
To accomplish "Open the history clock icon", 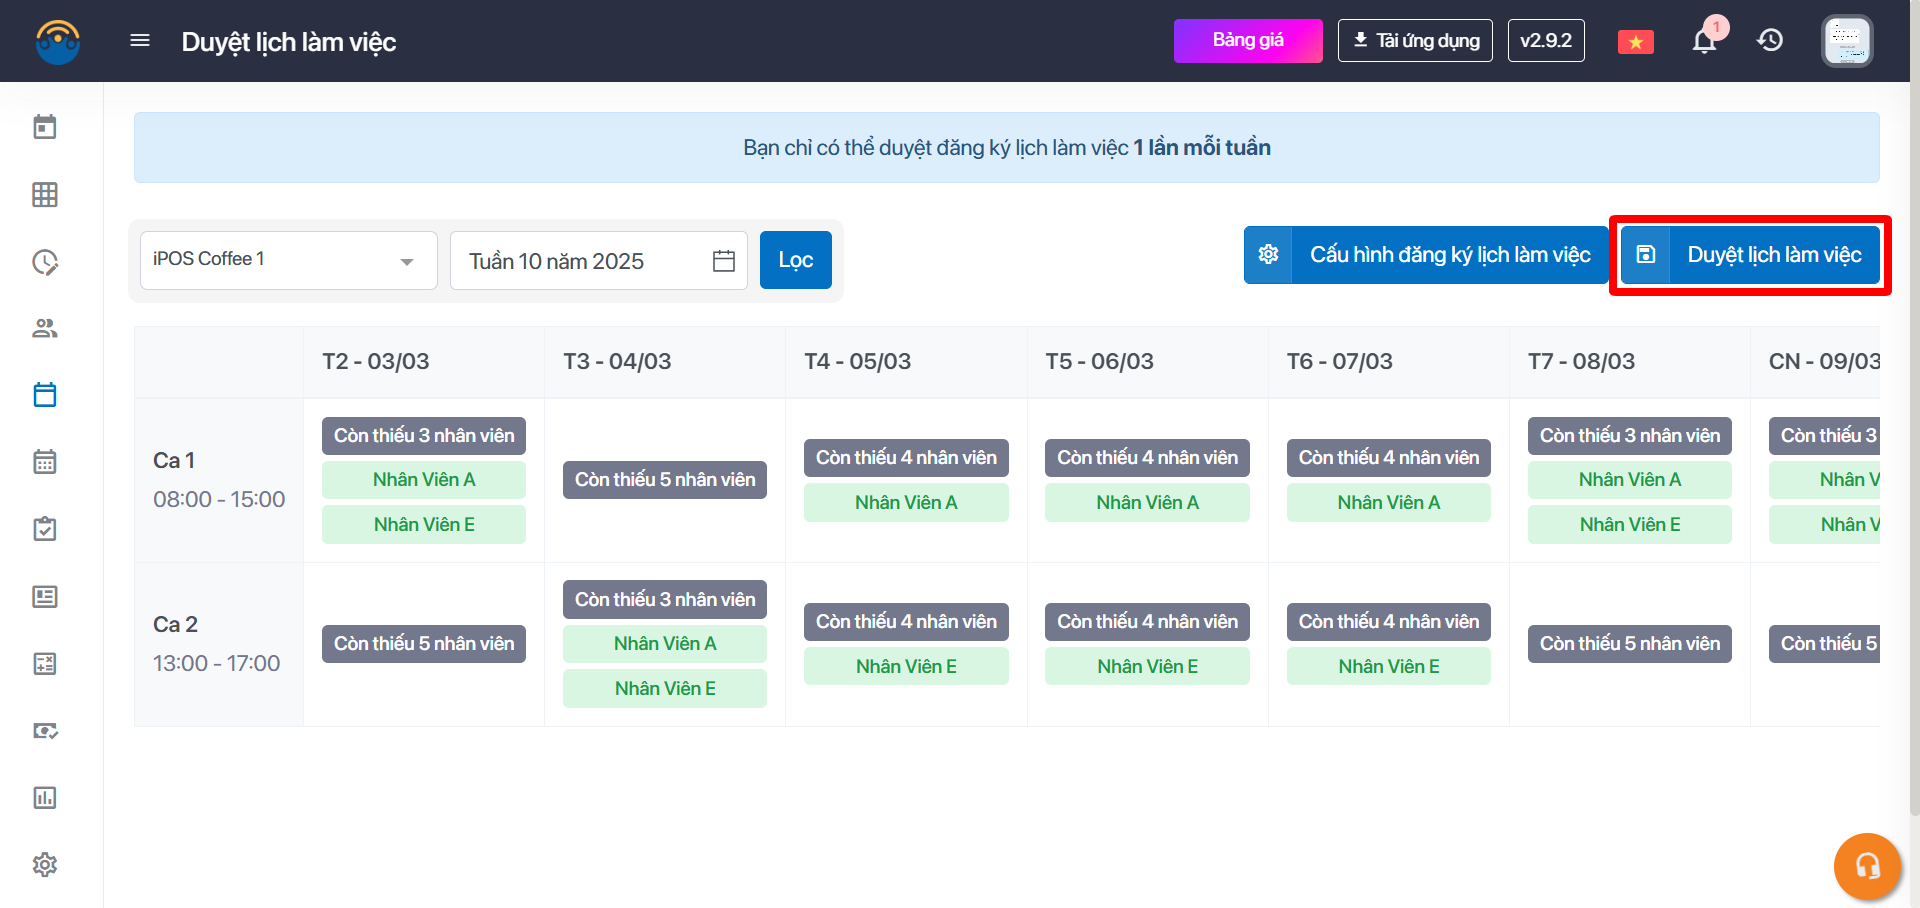I will click(1770, 41).
